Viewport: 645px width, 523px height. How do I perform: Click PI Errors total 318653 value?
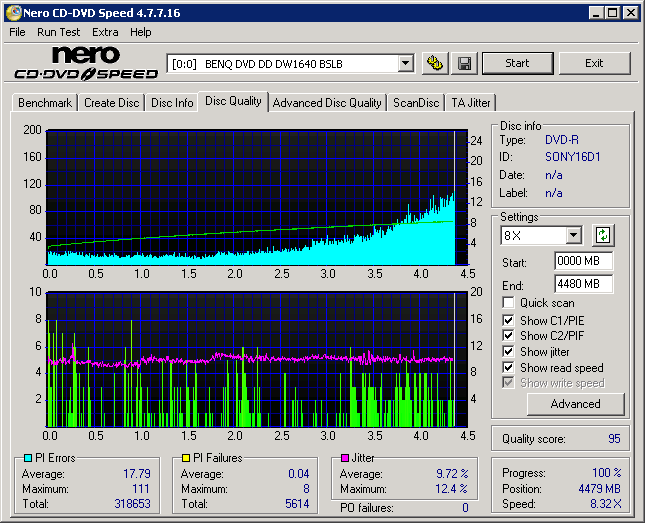(x=132, y=504)
